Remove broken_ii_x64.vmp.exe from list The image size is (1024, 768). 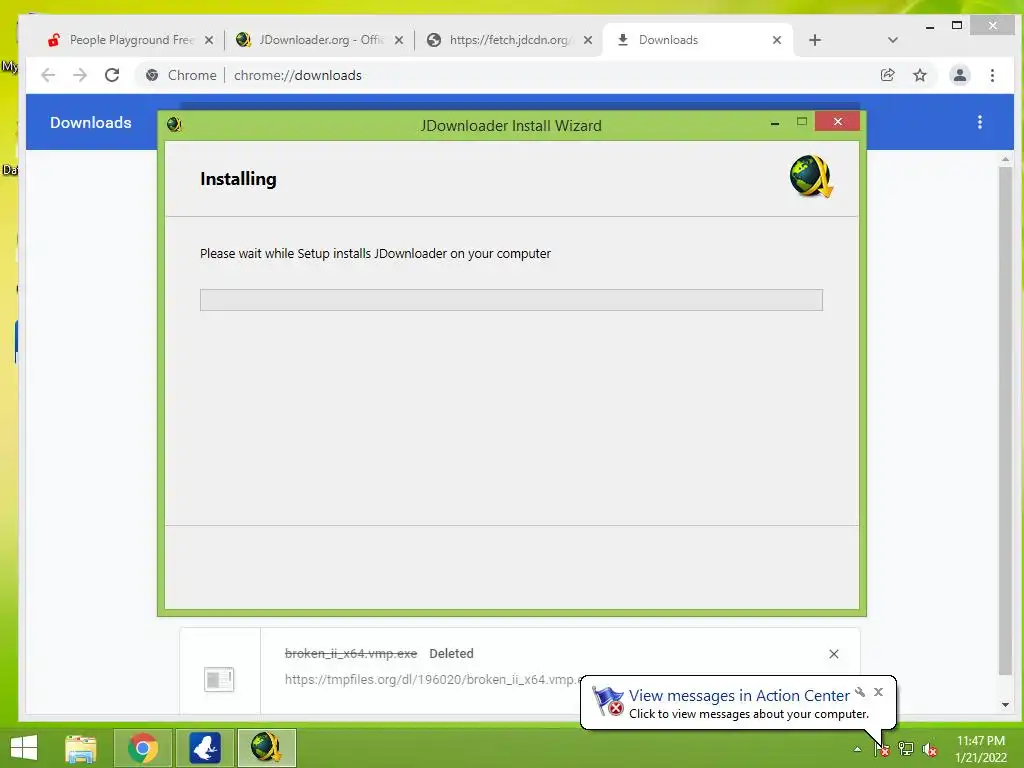[x=833, y=654]
